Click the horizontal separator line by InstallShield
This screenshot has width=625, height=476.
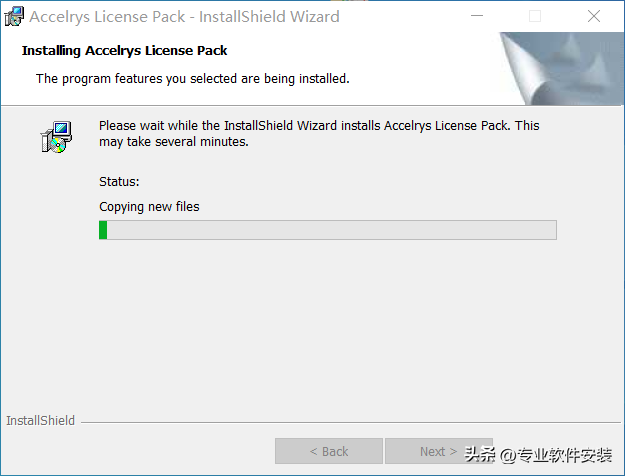click(x=351, y=422)
